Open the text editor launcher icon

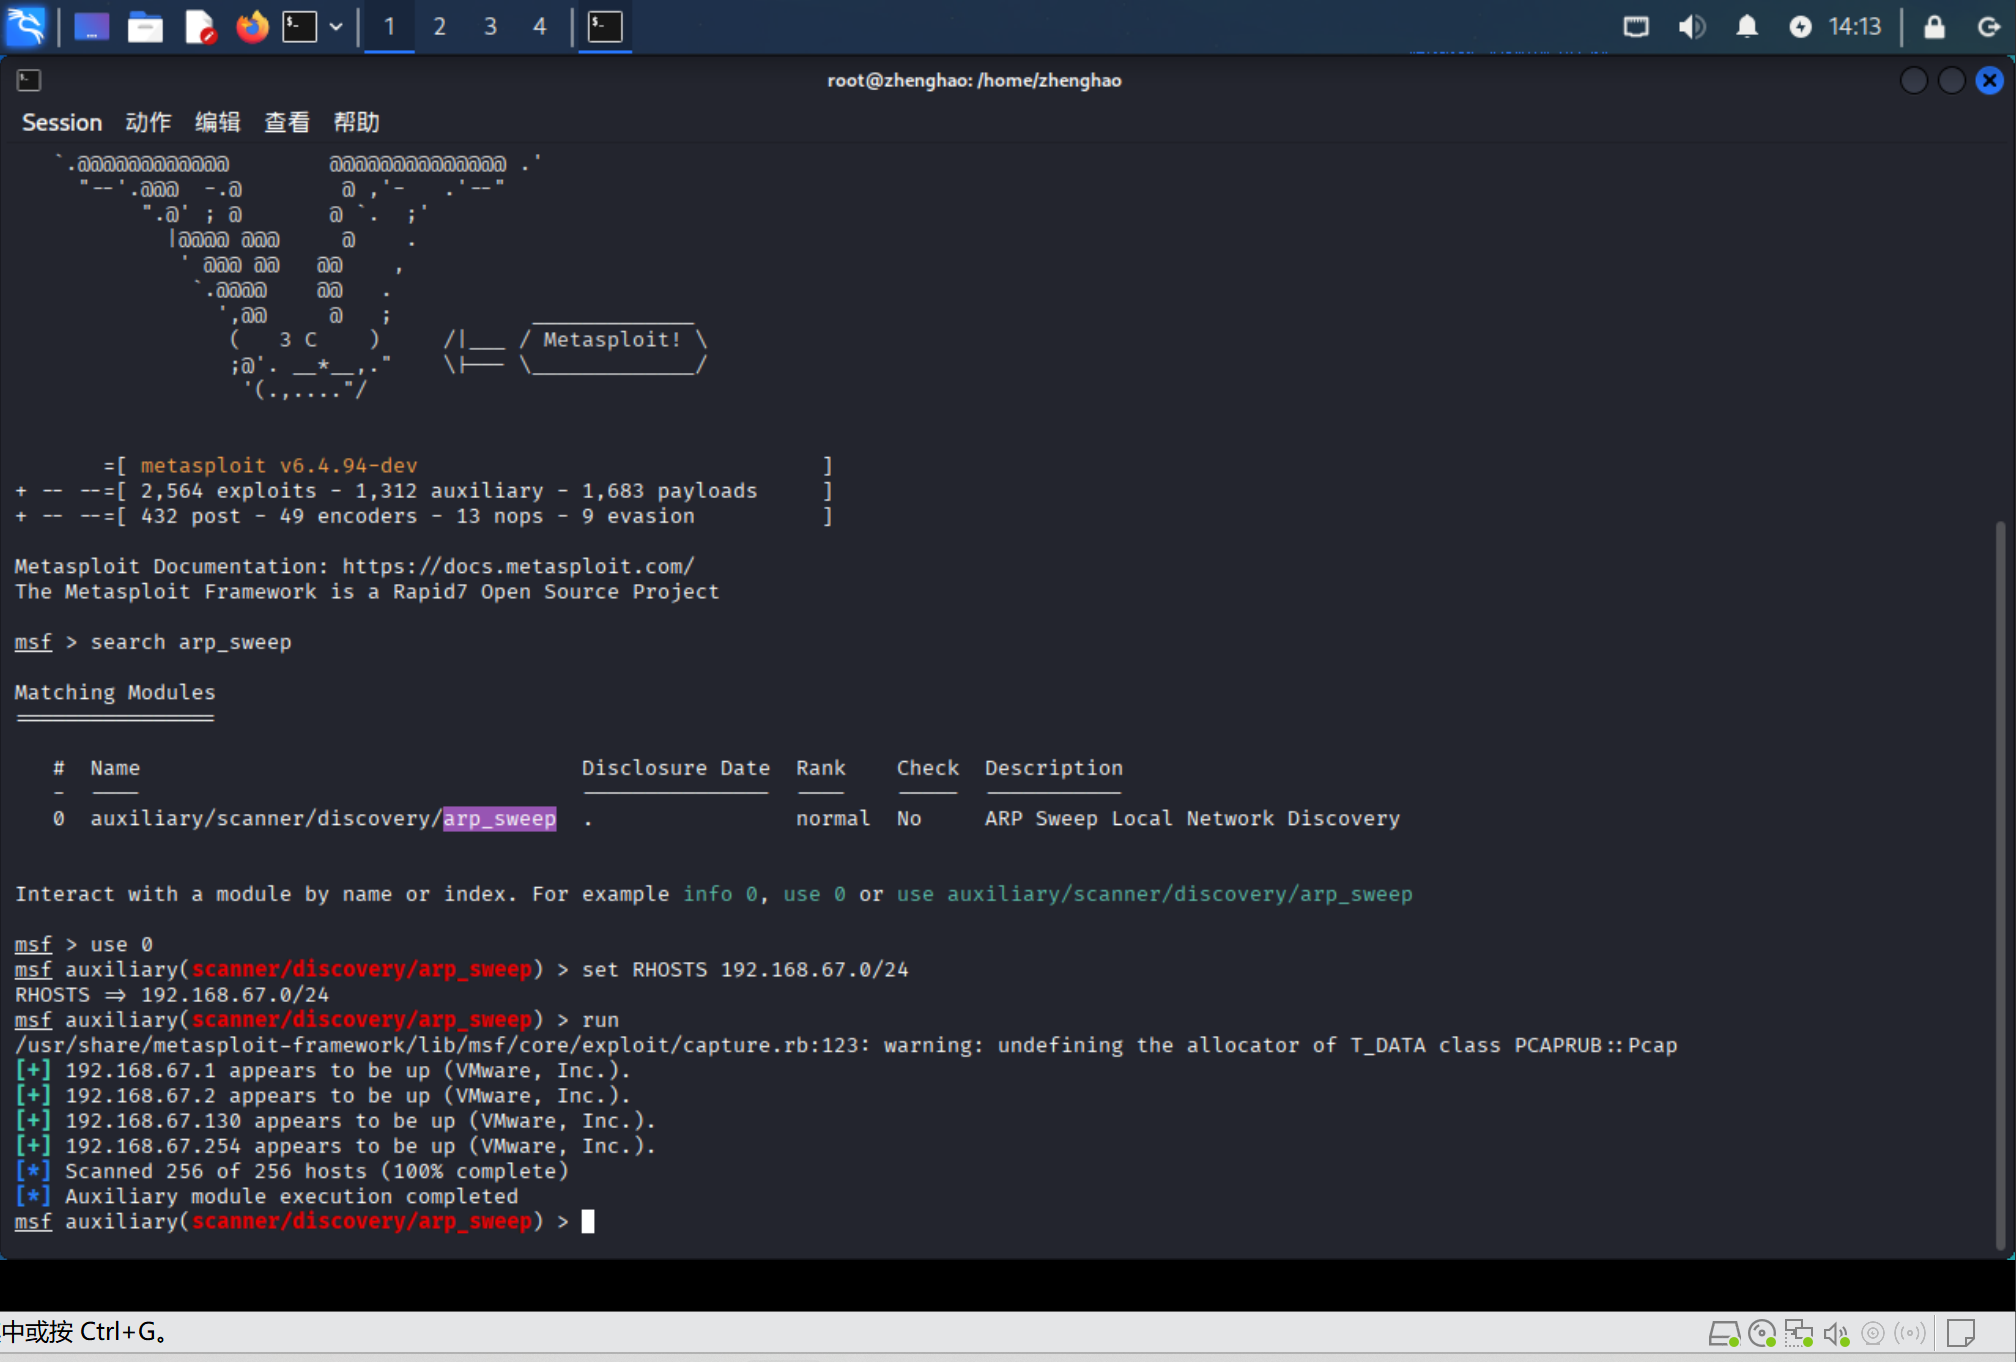point(200,26)
